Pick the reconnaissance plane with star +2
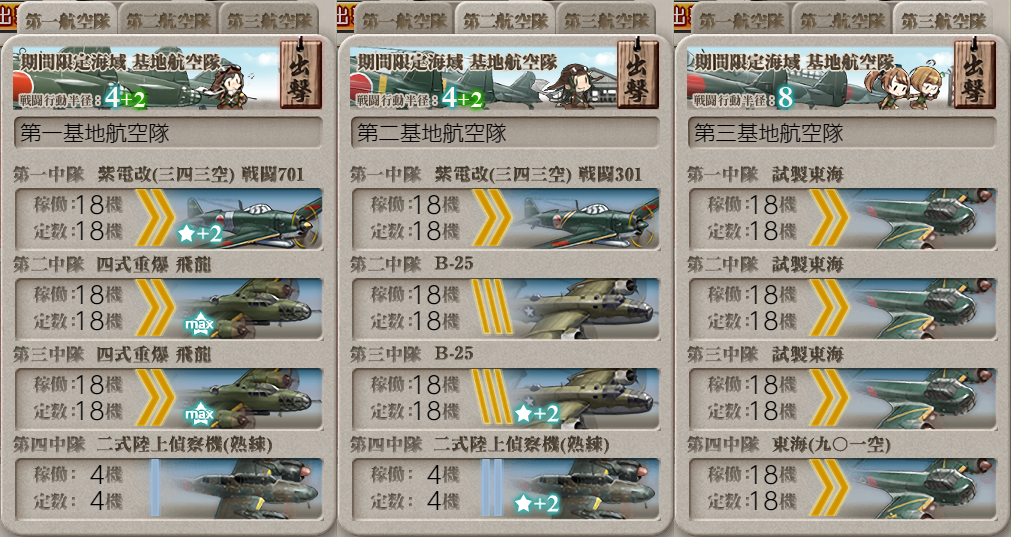The height and width of the screenshot is (537, 1011). pos(506,489)
